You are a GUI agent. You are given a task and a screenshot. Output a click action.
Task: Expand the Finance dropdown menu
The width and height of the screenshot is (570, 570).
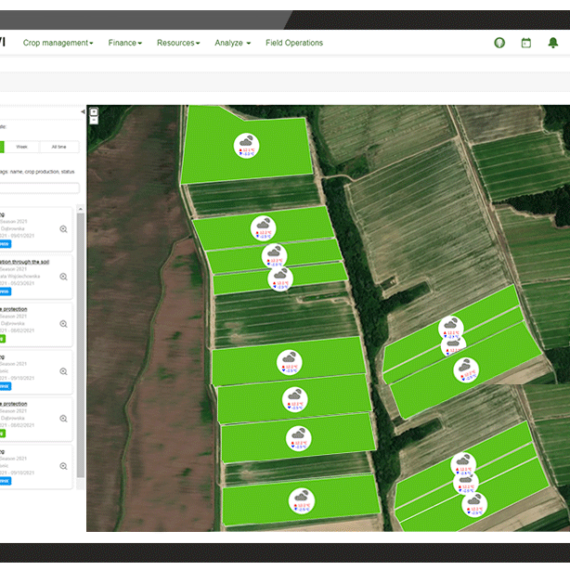pyautogui.click(x=125, y=43)
